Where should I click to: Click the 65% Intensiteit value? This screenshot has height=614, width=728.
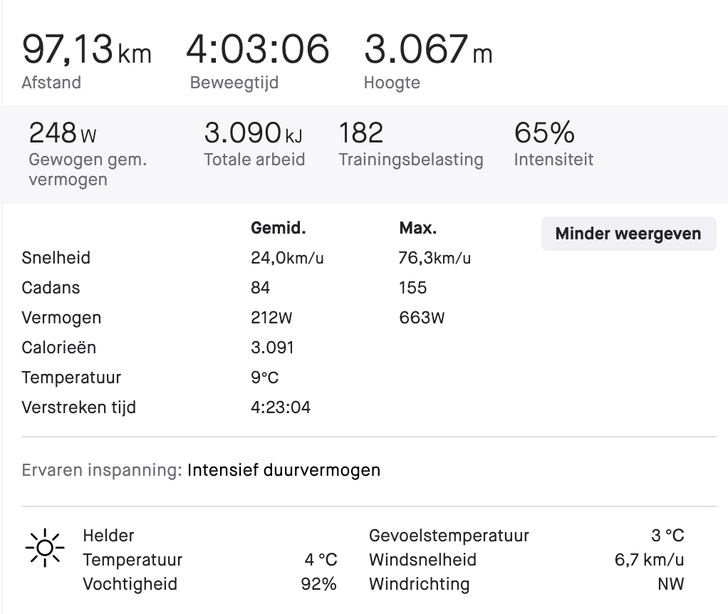[x=544, y=133]
